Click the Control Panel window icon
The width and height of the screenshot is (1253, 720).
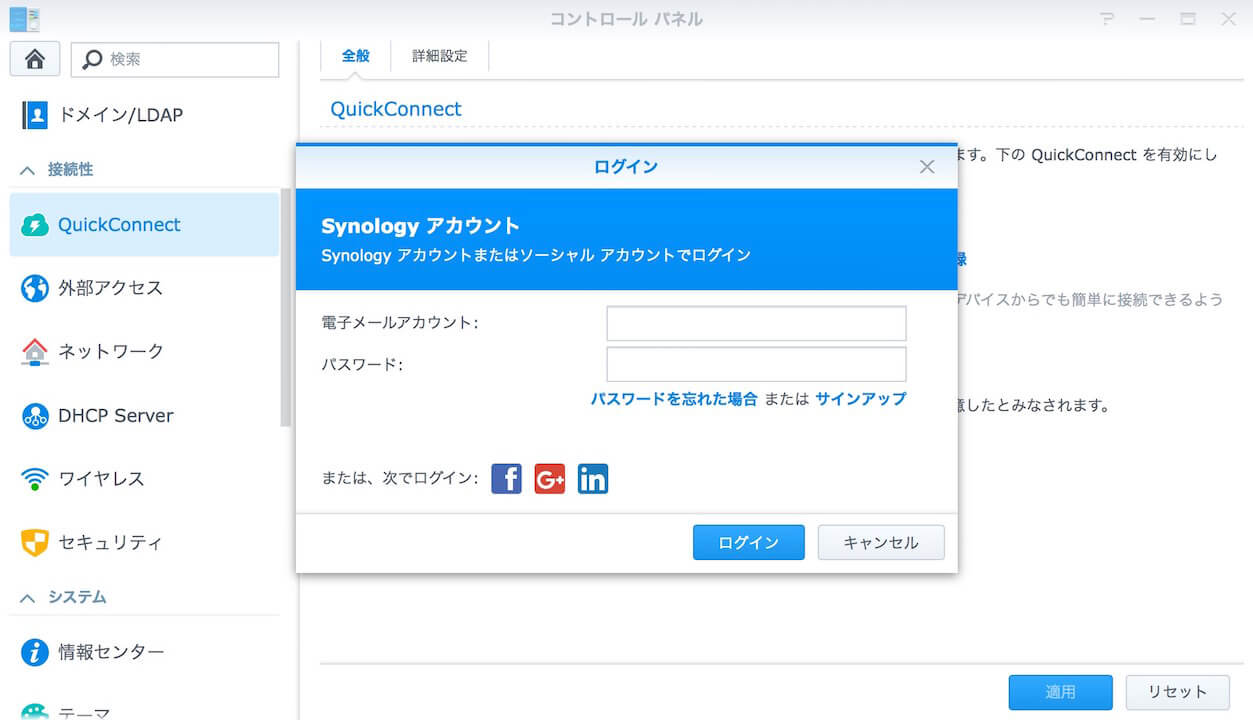click(24, 19)
